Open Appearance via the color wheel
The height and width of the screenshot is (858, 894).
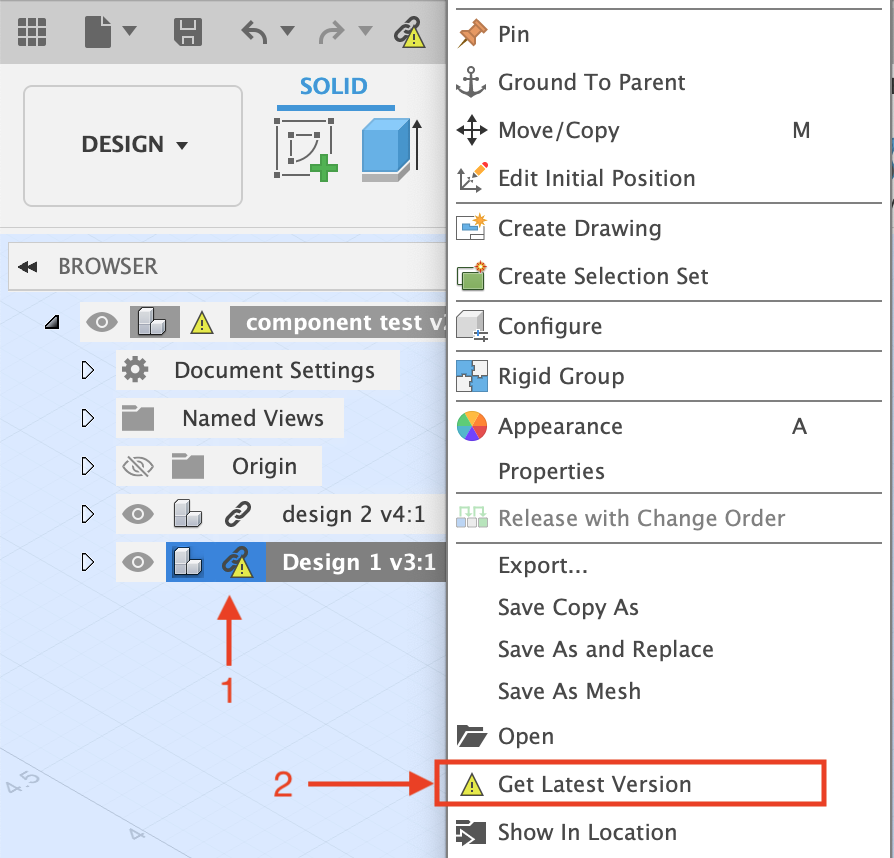pos(471,426)
